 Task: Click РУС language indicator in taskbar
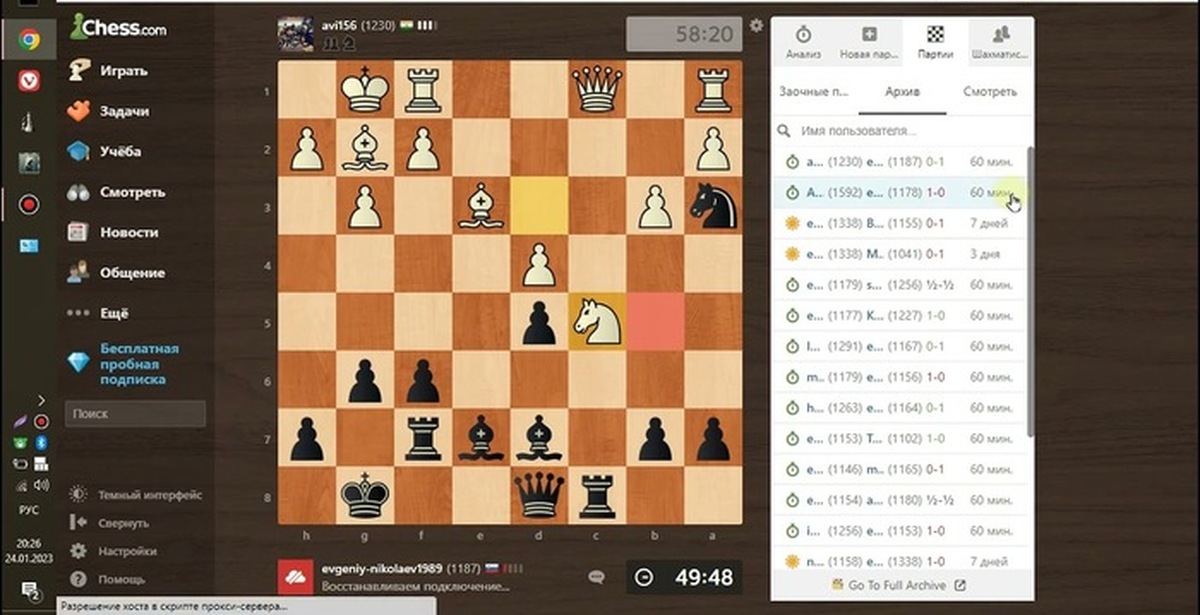coord(29,510)
